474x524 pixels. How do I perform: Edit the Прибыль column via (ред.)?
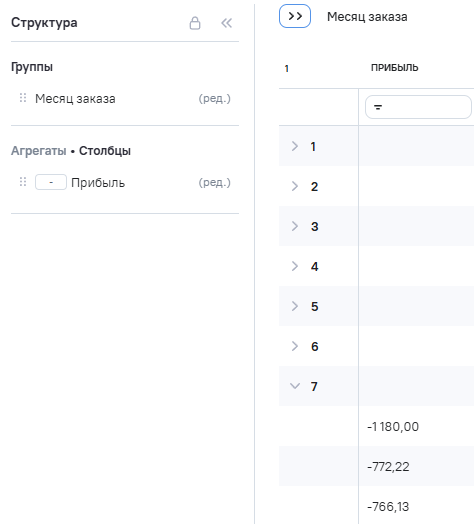(x=215, y=182)
